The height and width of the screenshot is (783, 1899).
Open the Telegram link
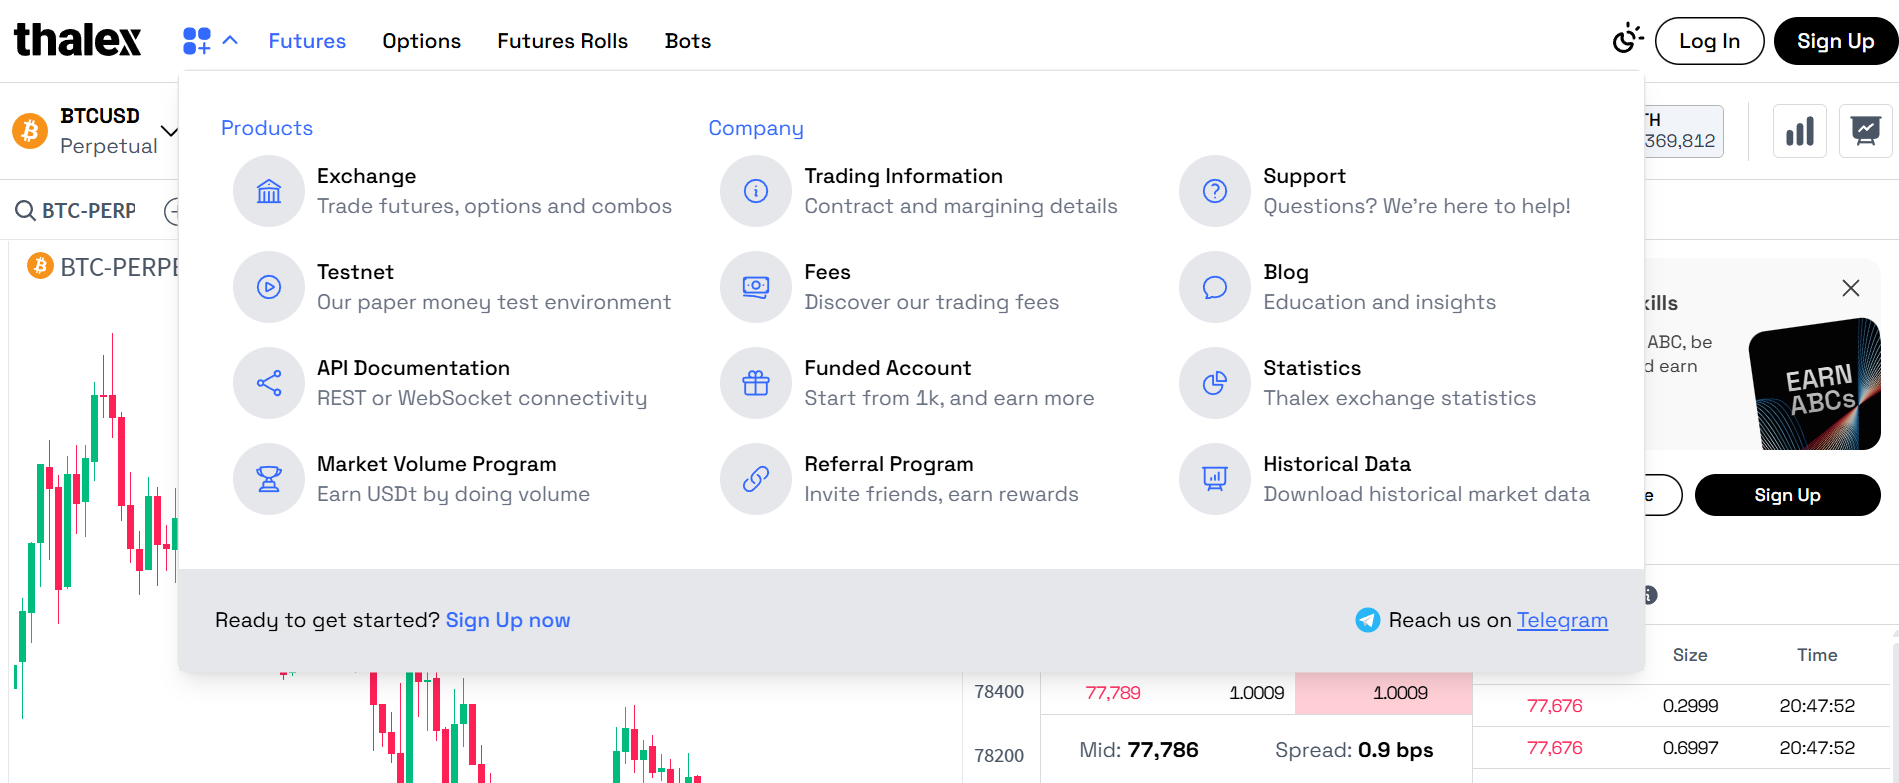(1562, 620)
